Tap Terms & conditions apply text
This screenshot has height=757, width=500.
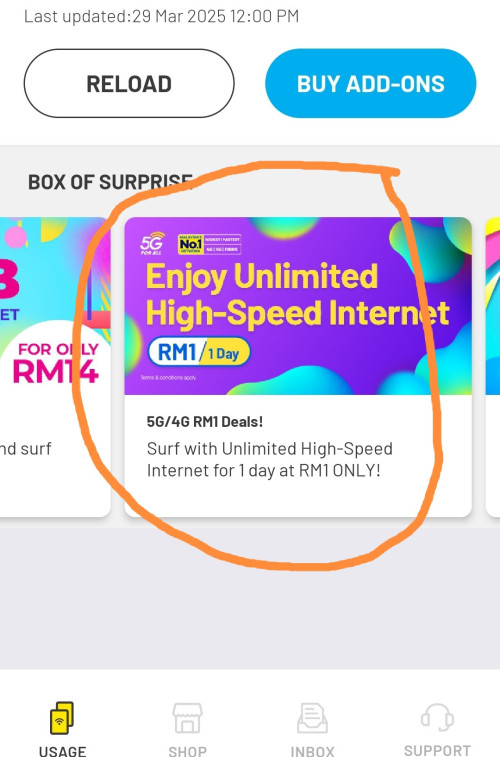[168, 378]
